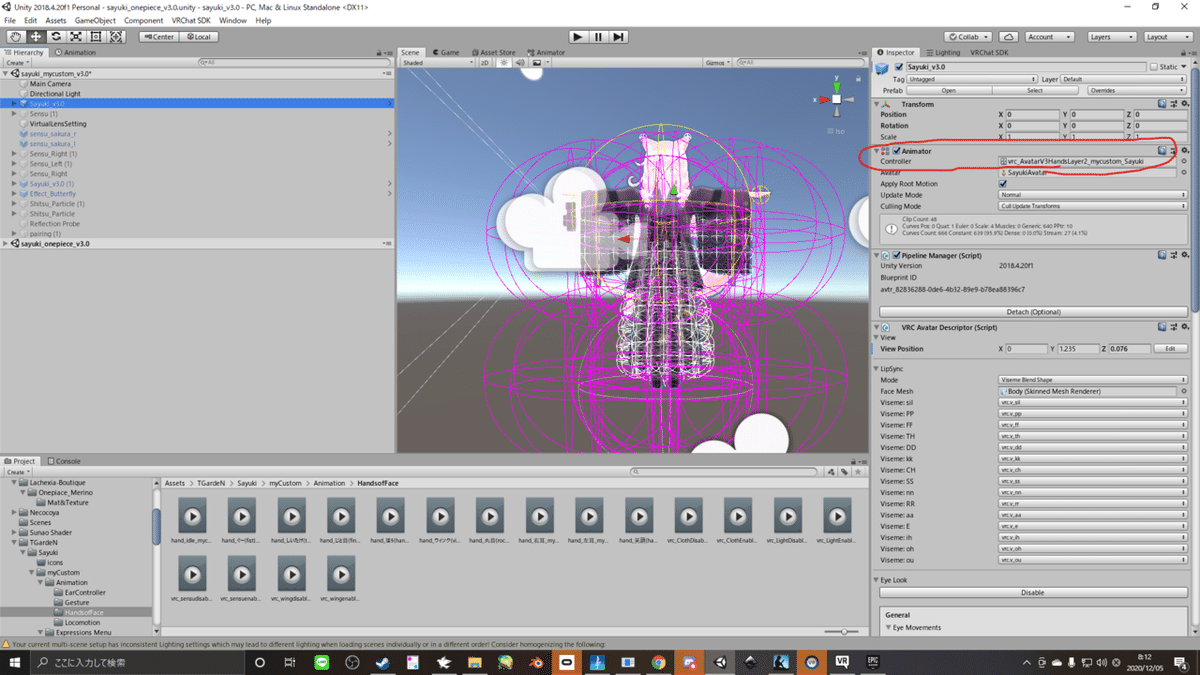
Task: Open the cloud services button
Action: tap(1009, 37)
